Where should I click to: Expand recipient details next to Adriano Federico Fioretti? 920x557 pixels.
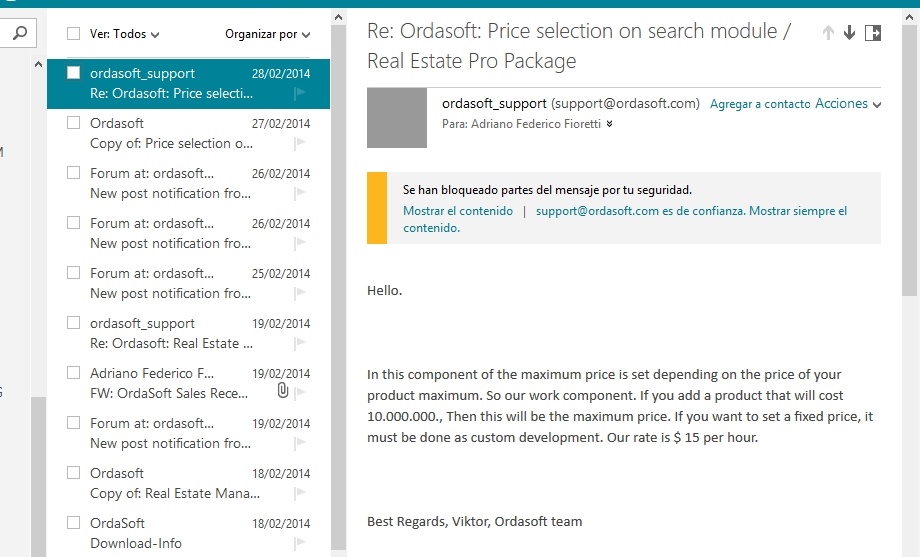[610, 124]
